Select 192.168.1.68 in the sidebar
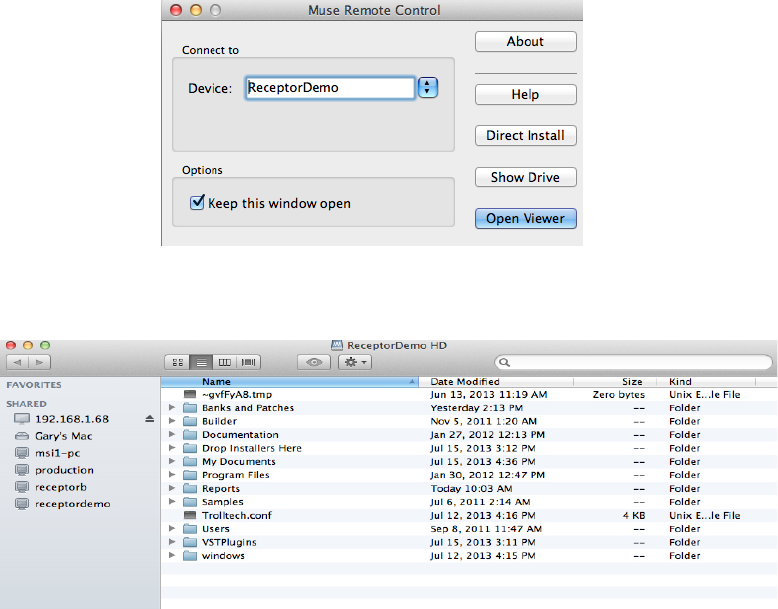 tap(72, 419)
